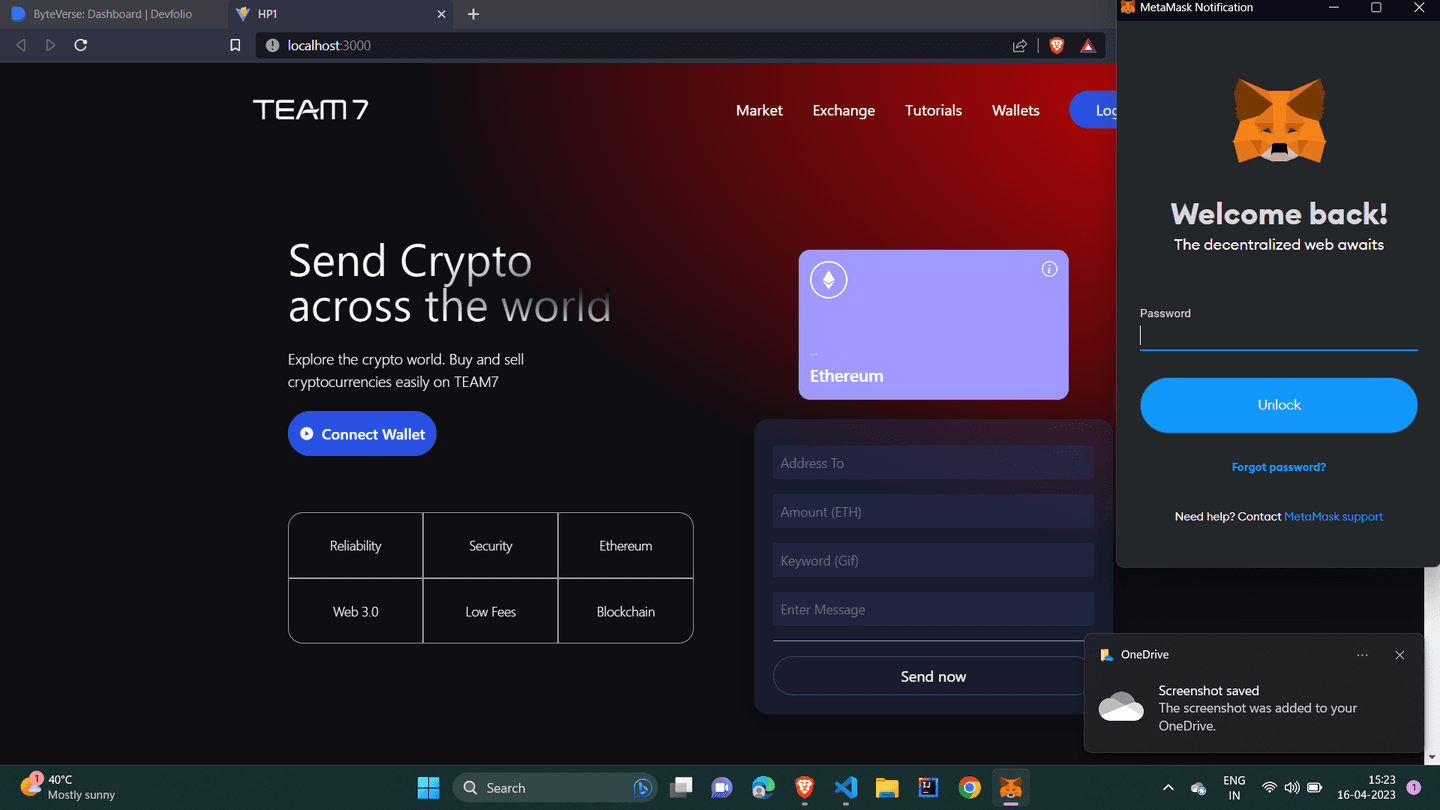This screenshot has width=1440, height=810.
Task: Switch to the ByteVerse Dashboard Devfolio tab
Action: coord(114,14)
